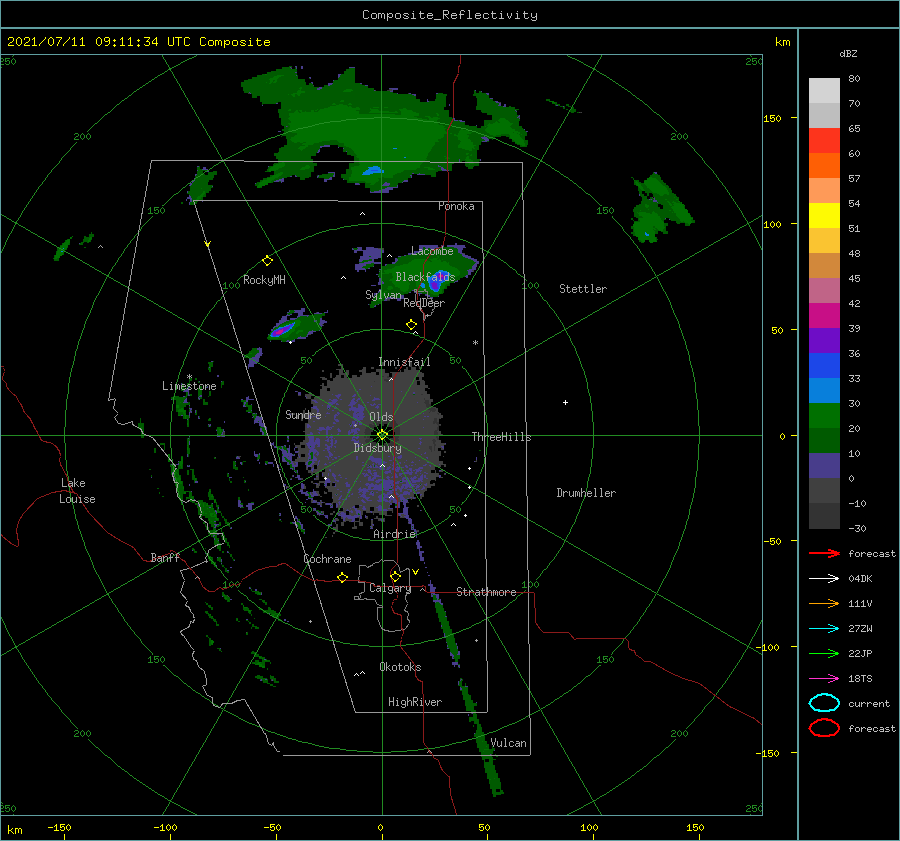
Task: Click the Sundre town label
Action: tap(303, 414)
